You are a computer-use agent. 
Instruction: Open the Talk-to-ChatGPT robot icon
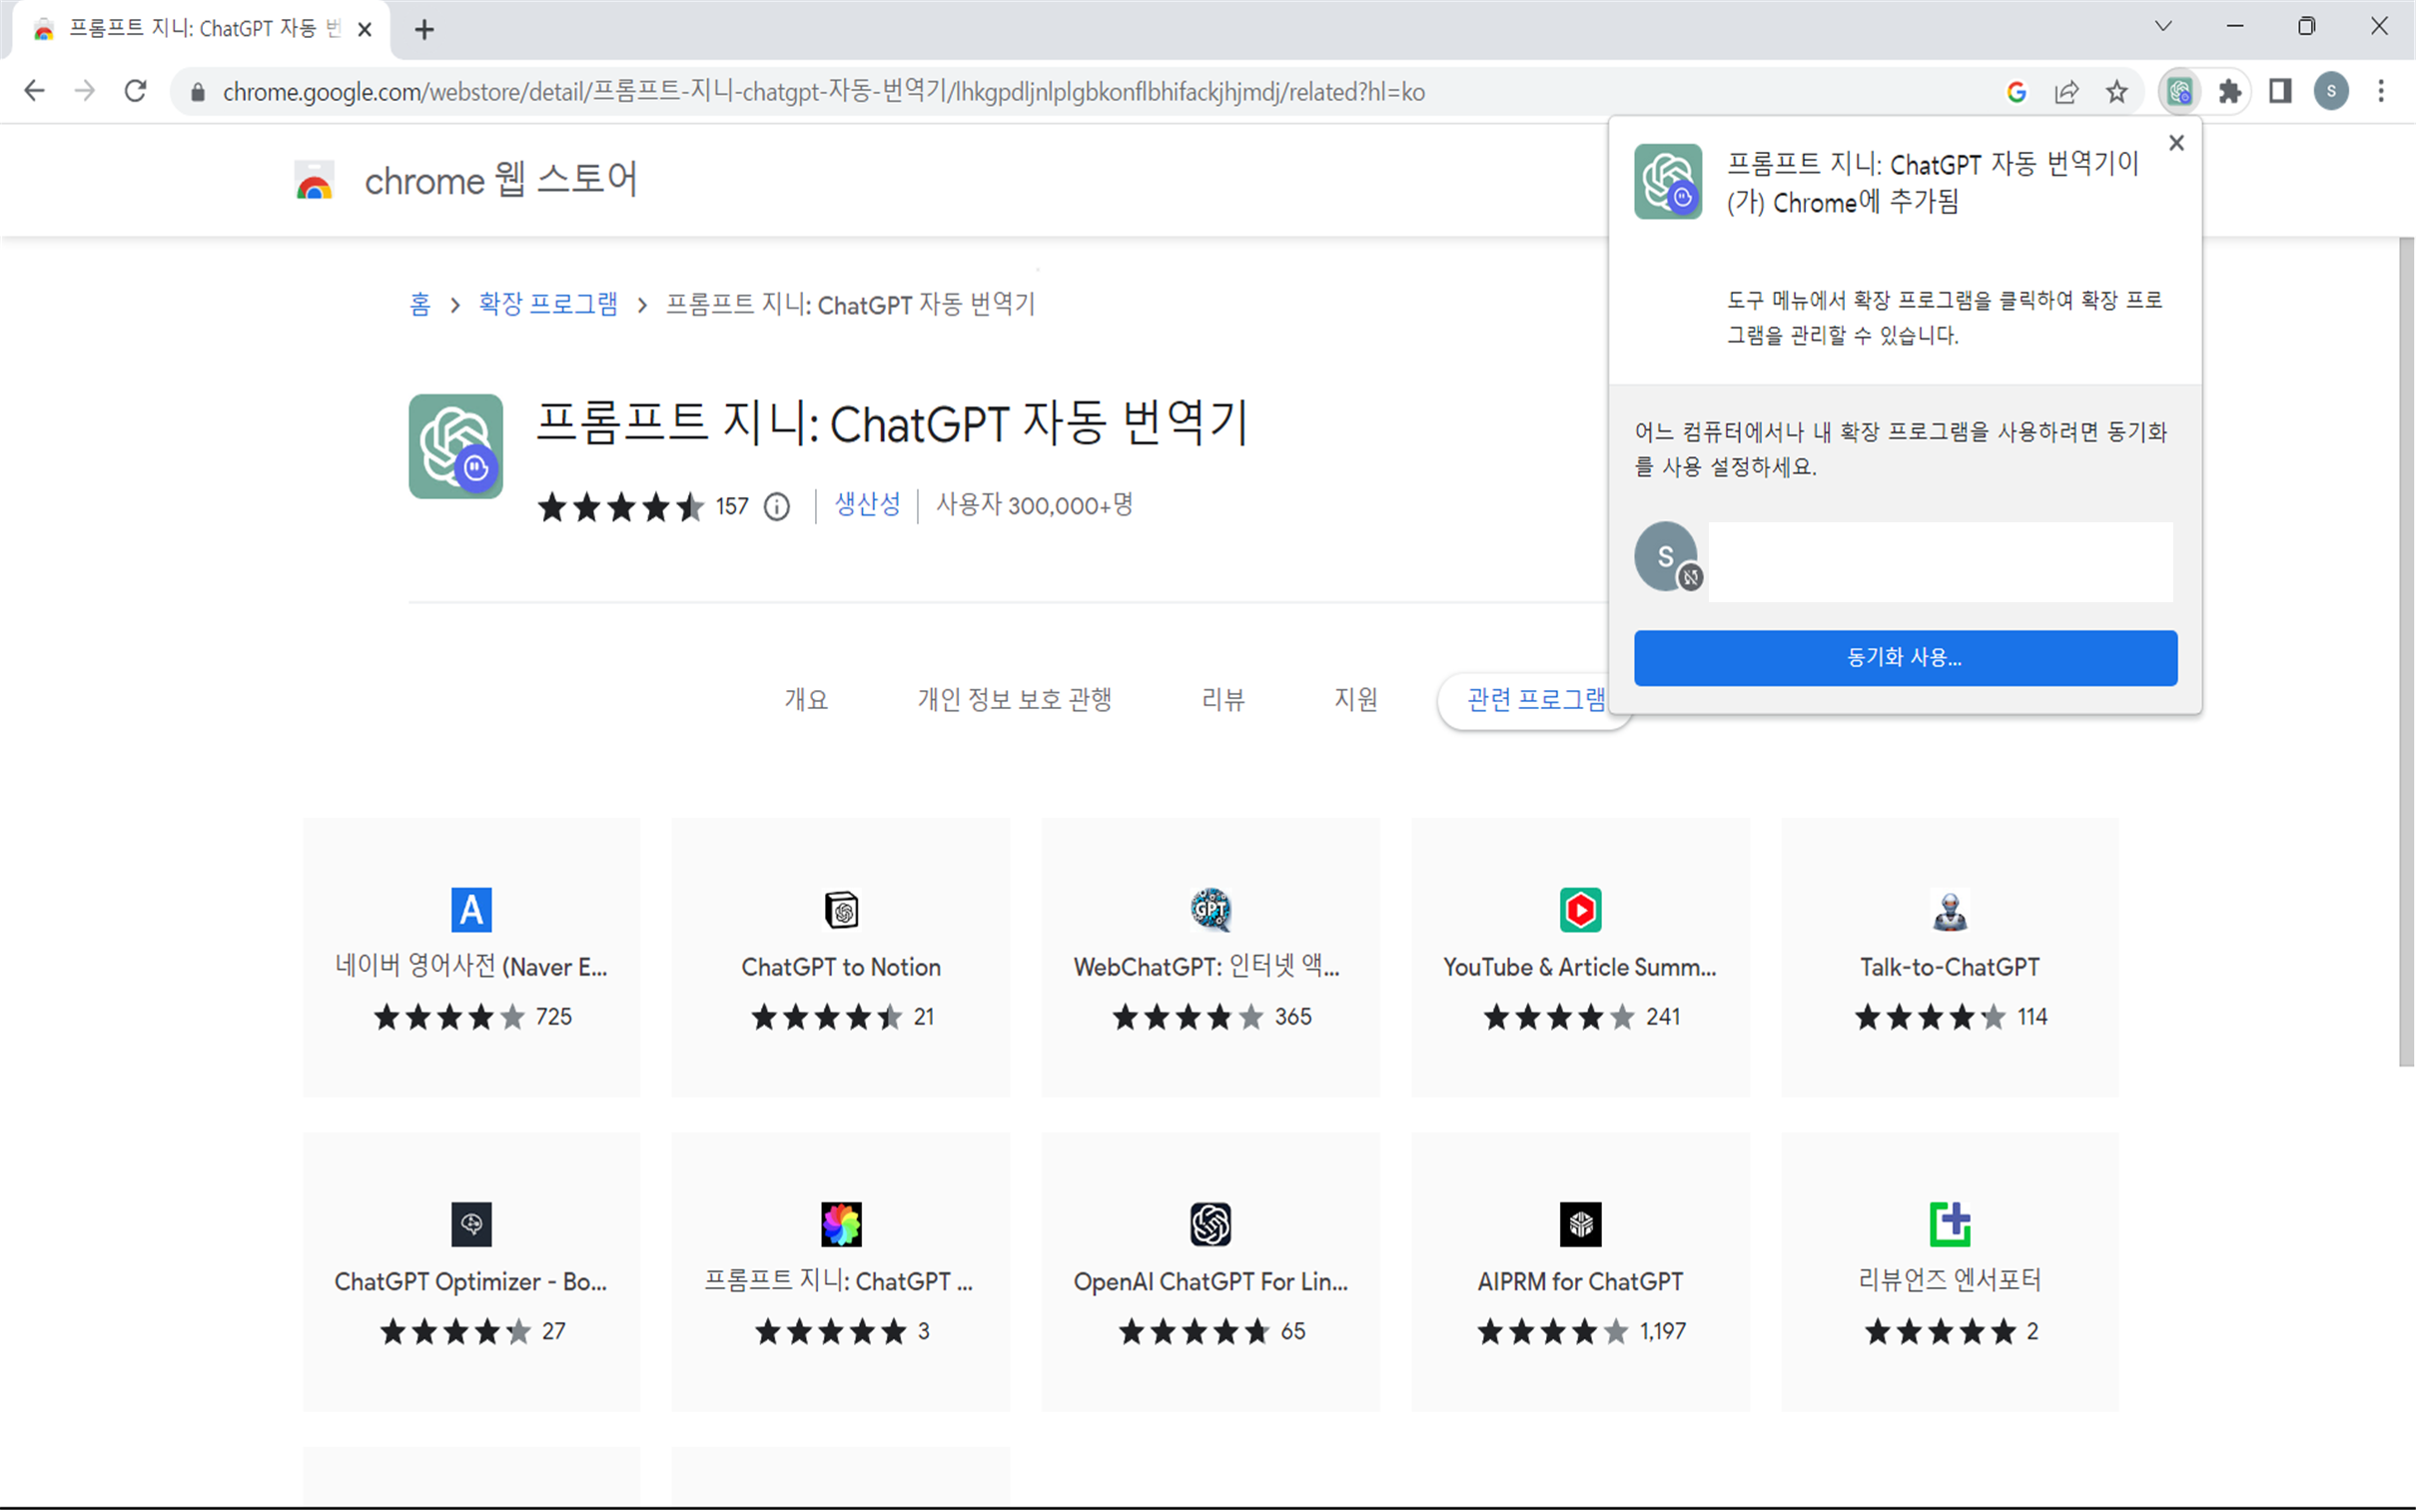(1951, 910)
